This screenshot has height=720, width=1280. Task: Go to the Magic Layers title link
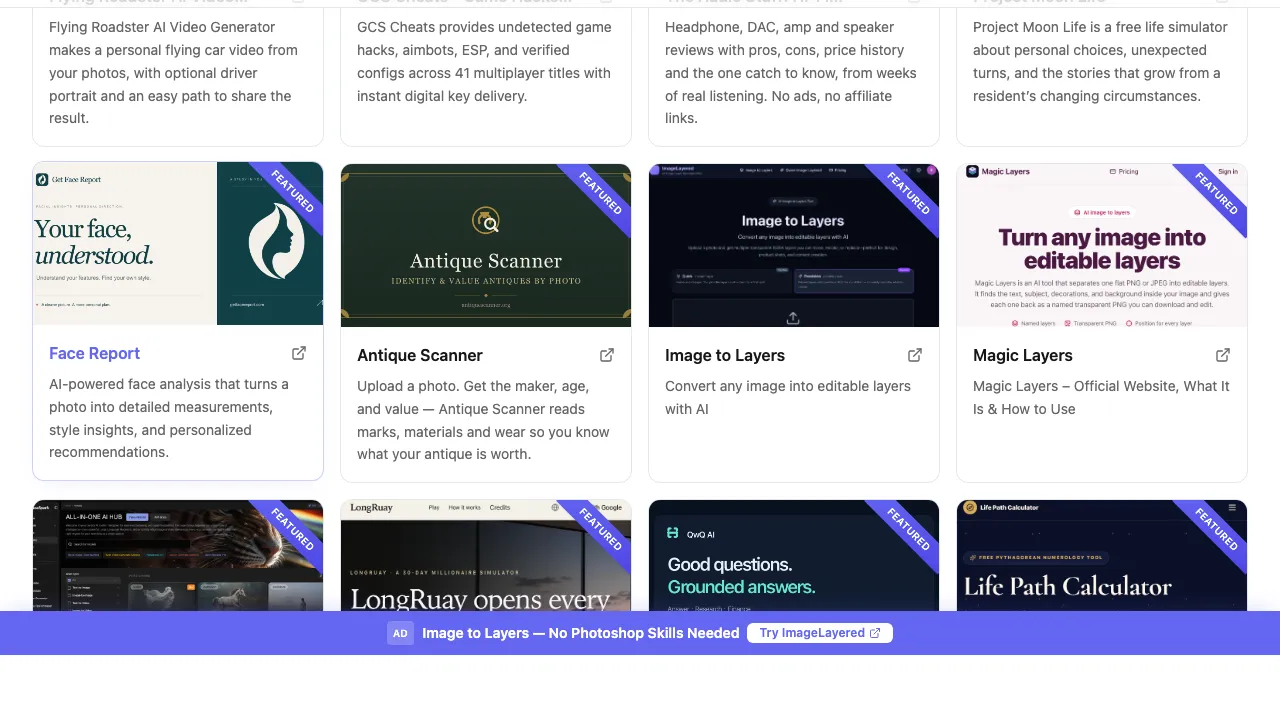1022,355
